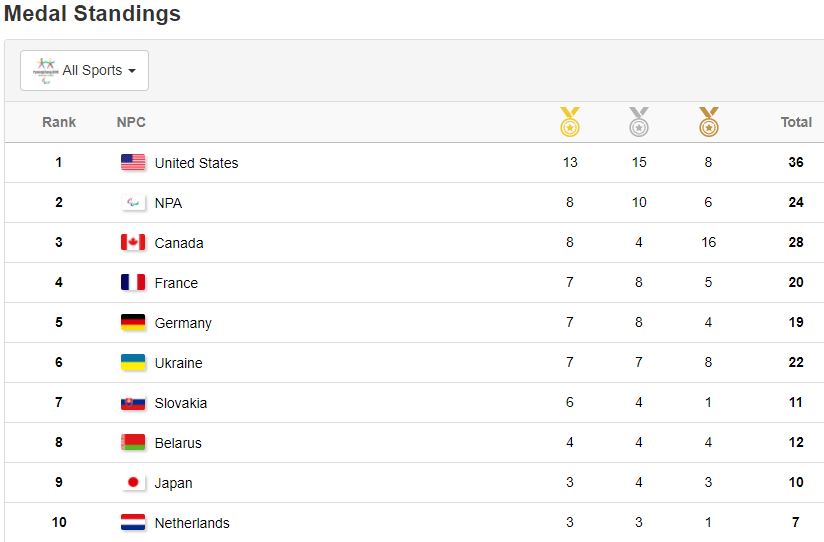824x542 pixels.
Task: Click the Germany flag icon
Action: [133, 323]
